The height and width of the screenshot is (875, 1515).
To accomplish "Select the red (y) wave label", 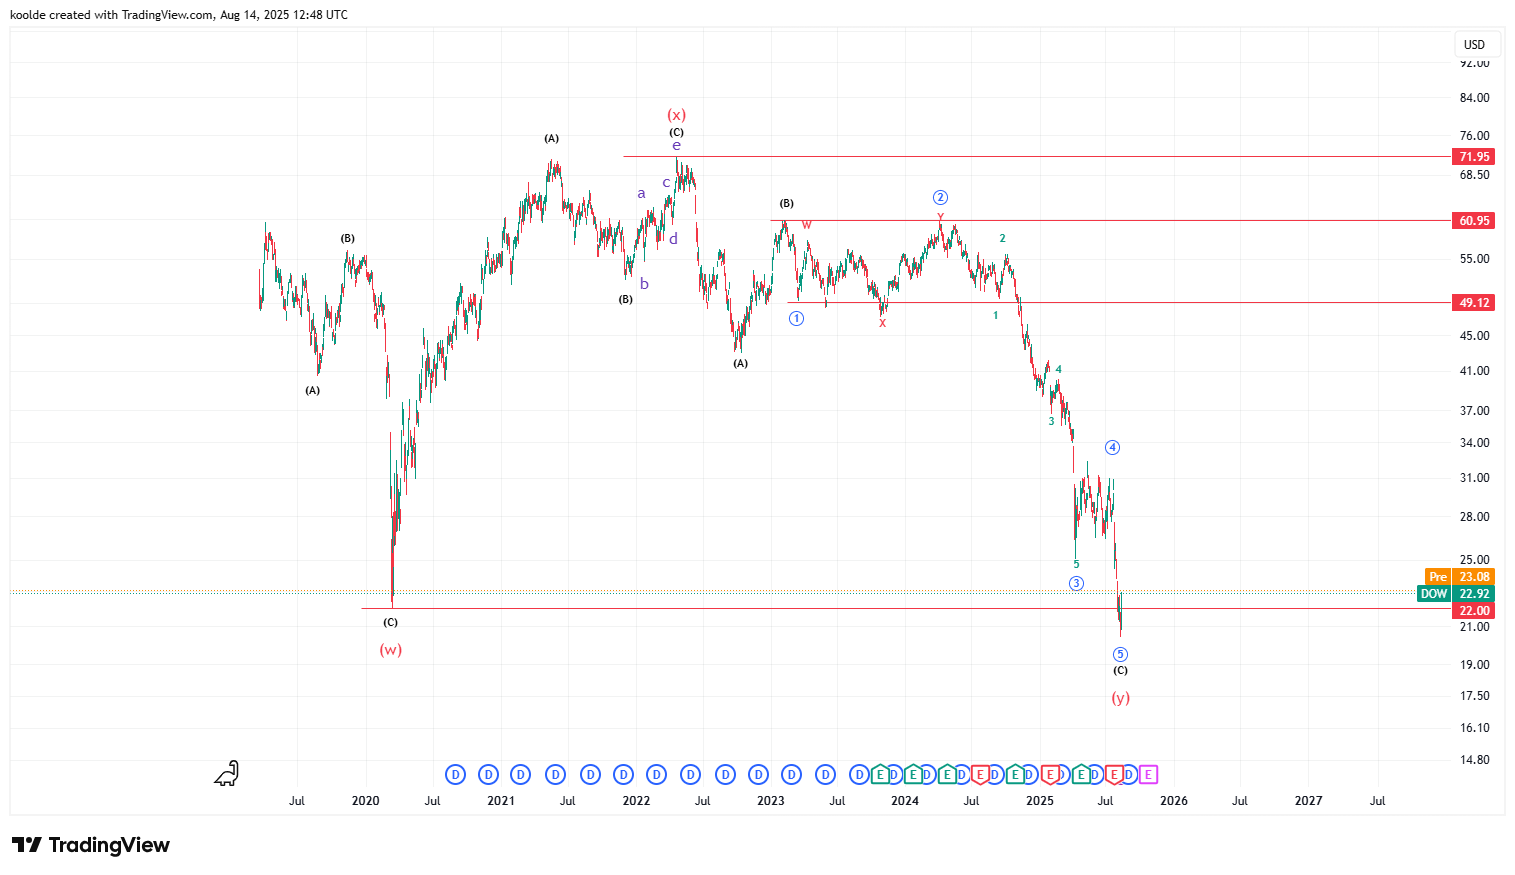I will [1120, 698].
